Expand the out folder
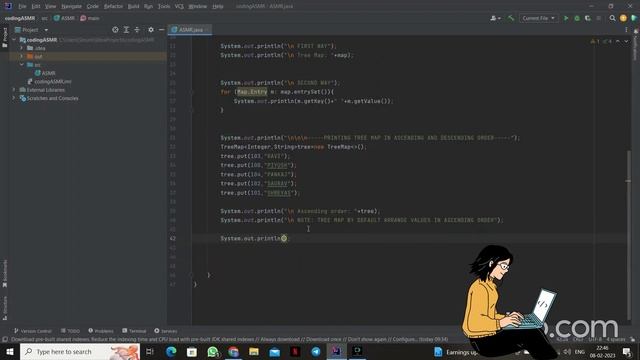This screenshot has height=360, width=640. tap(22, 56)
